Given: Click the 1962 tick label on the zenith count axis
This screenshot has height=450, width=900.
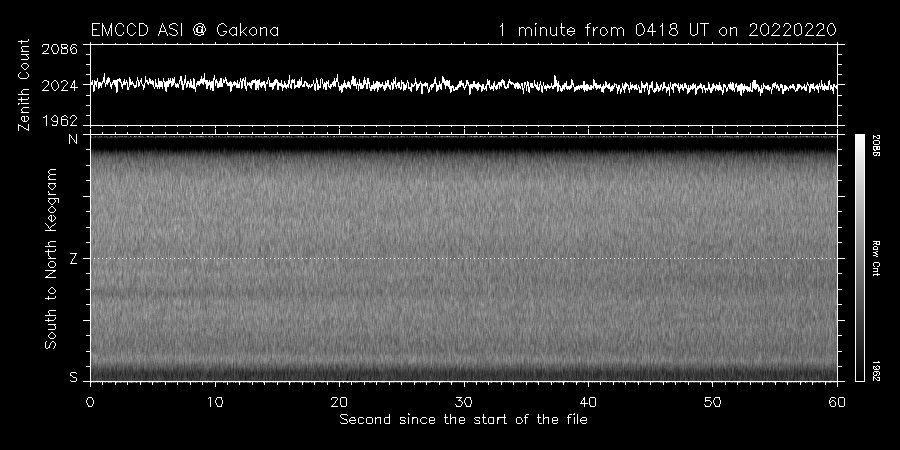Looking at the screenshot, I should click(60, 121).
